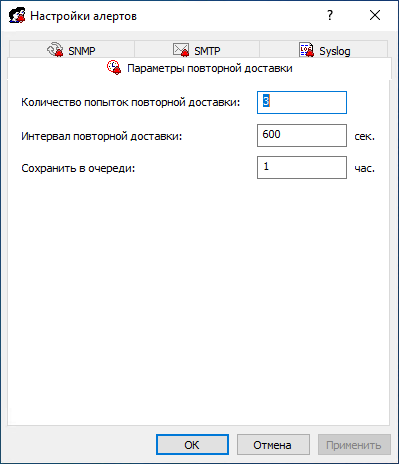The height and width of the screenshot is (464, 399).
Task: Click the Отмена button
Action: pyautogui.click(x=273, y=445)
